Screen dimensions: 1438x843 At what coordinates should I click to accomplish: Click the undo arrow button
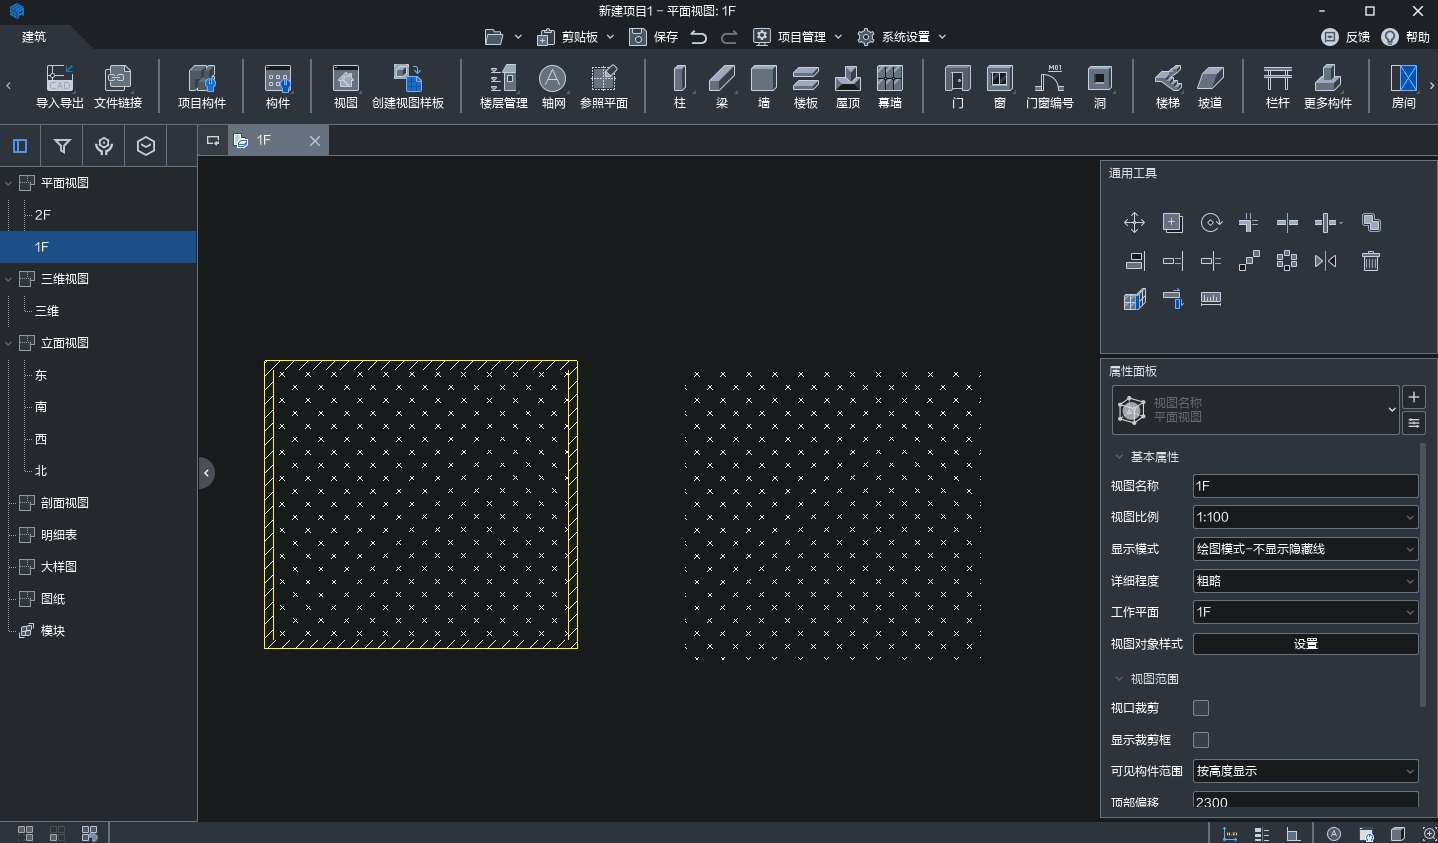[699, 37]
